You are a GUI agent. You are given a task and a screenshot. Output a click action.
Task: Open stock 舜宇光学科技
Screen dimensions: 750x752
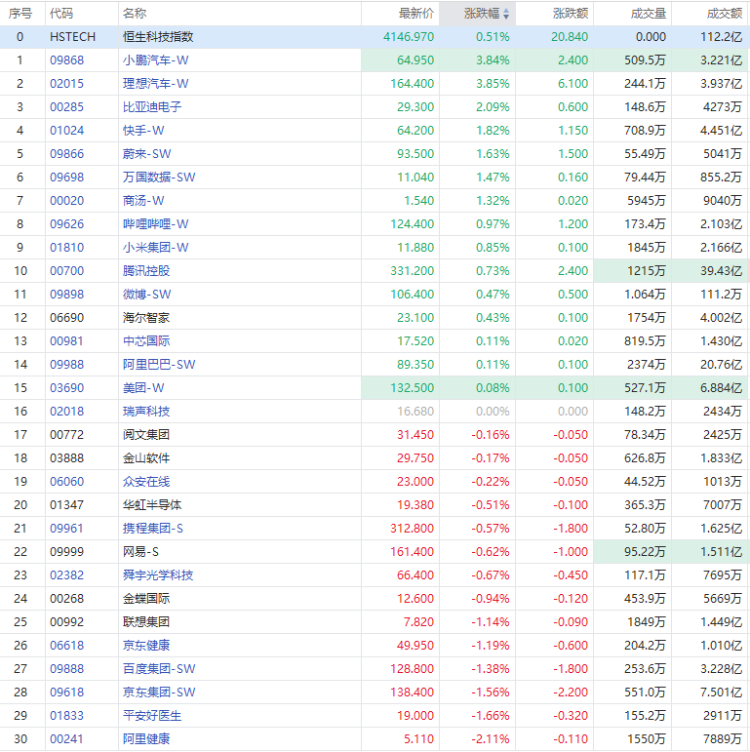tap(158, 575)
